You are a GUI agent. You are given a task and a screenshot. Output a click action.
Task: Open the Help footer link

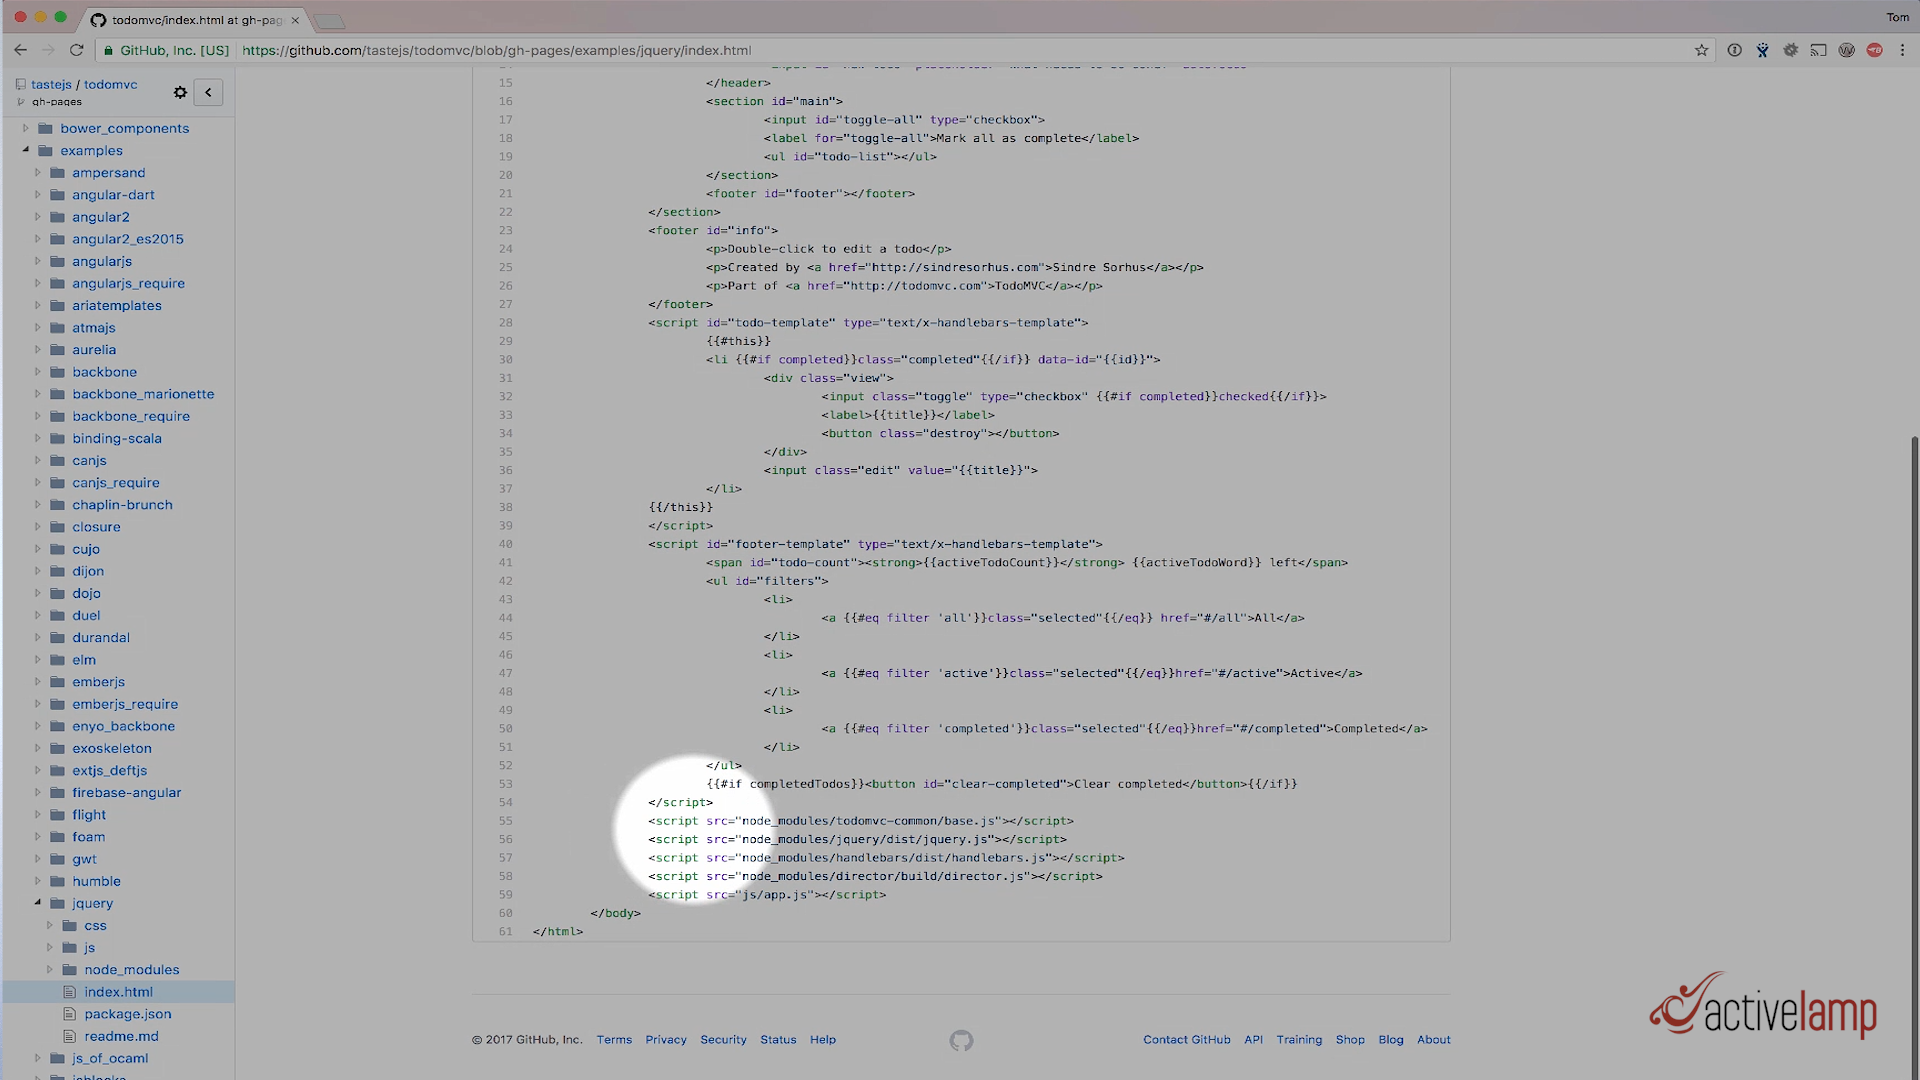823,1040
